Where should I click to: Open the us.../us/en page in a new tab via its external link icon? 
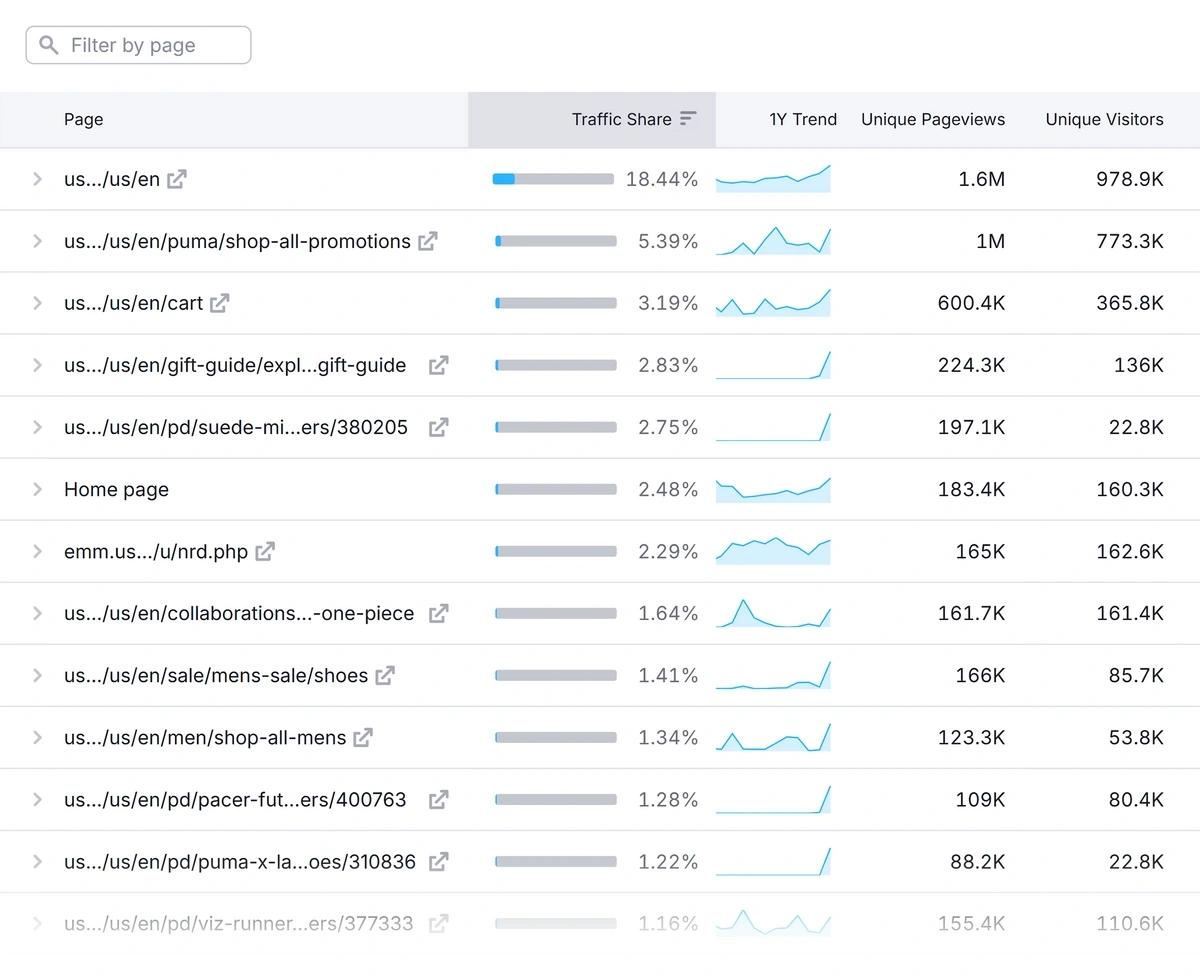tap(176, 179)
